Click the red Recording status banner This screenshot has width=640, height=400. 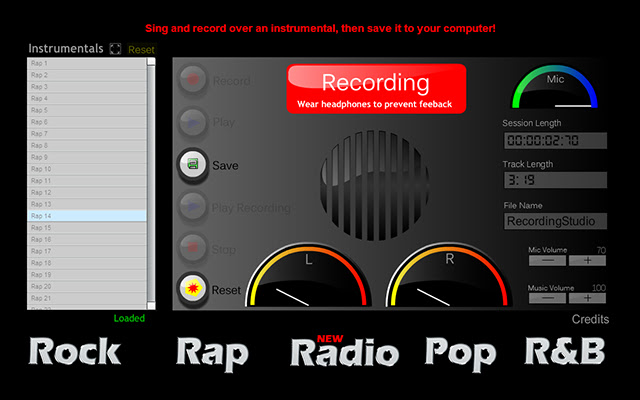coord(376,89)
